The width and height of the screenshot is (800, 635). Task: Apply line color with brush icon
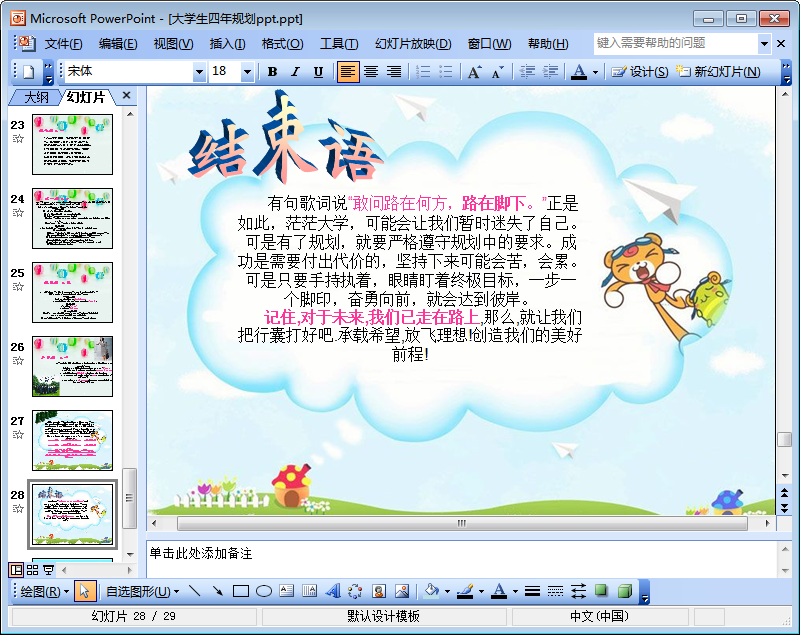[465, 591]
